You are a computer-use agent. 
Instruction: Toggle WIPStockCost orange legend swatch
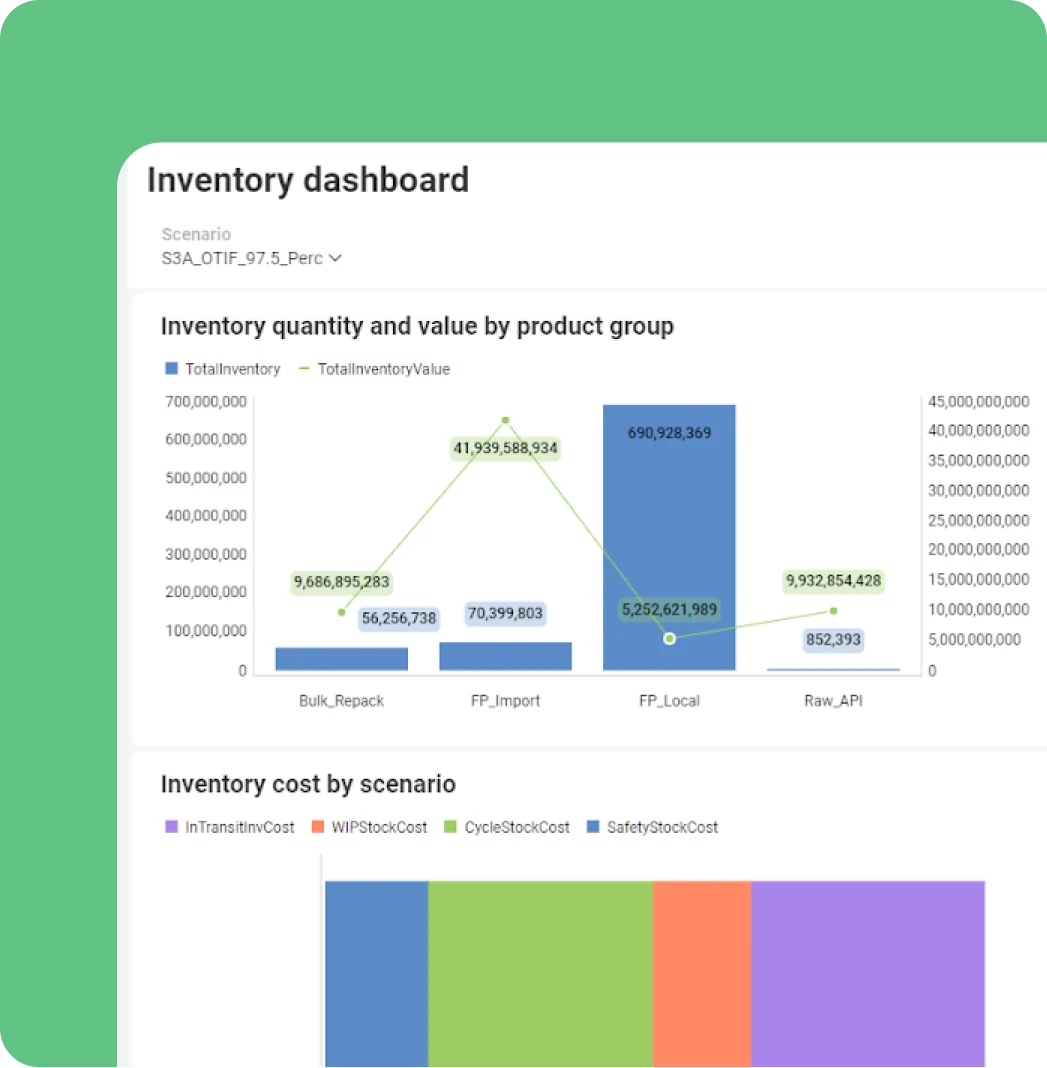pyautogui.click(x=317, y=826)
